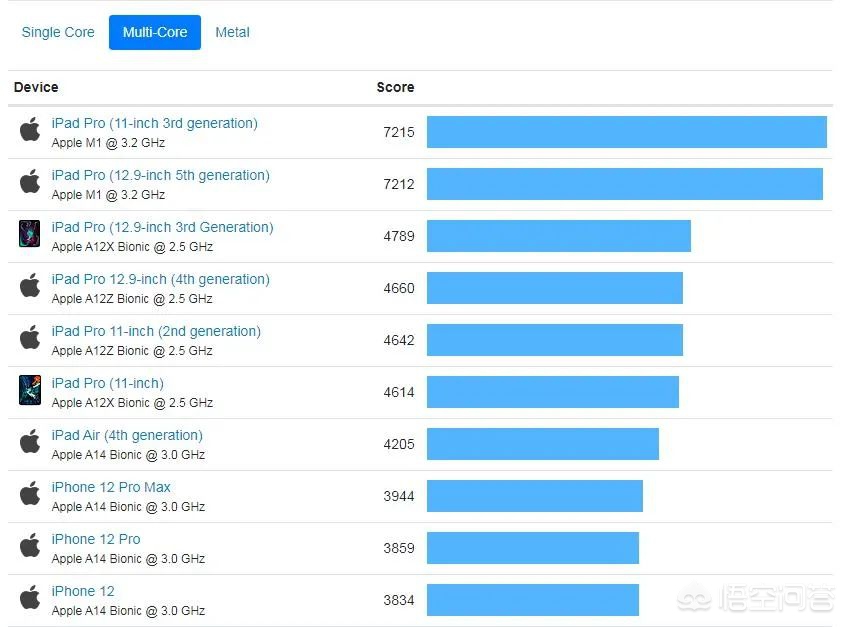Image resolution: width=850 pixels, height=627 pixels.
Task: Click the score bar for 4660
Action: click(555, 288)
